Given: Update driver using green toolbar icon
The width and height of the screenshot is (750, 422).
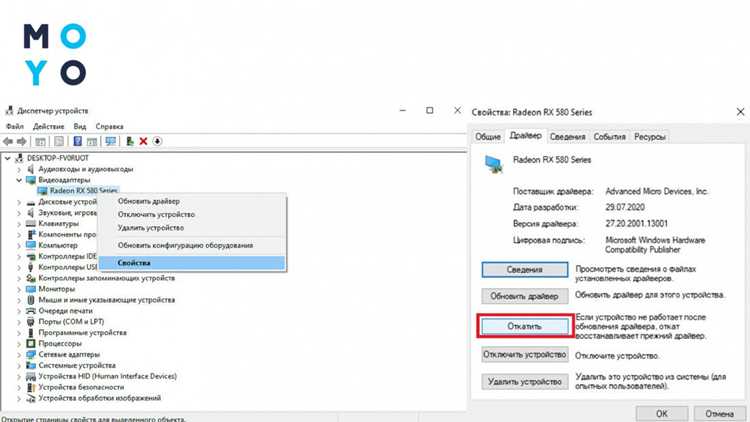Looking at the screenshot, I should coord(129,141).
